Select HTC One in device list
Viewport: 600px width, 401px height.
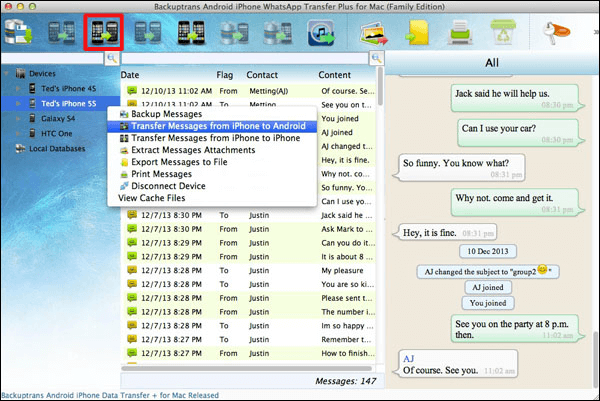58,133
